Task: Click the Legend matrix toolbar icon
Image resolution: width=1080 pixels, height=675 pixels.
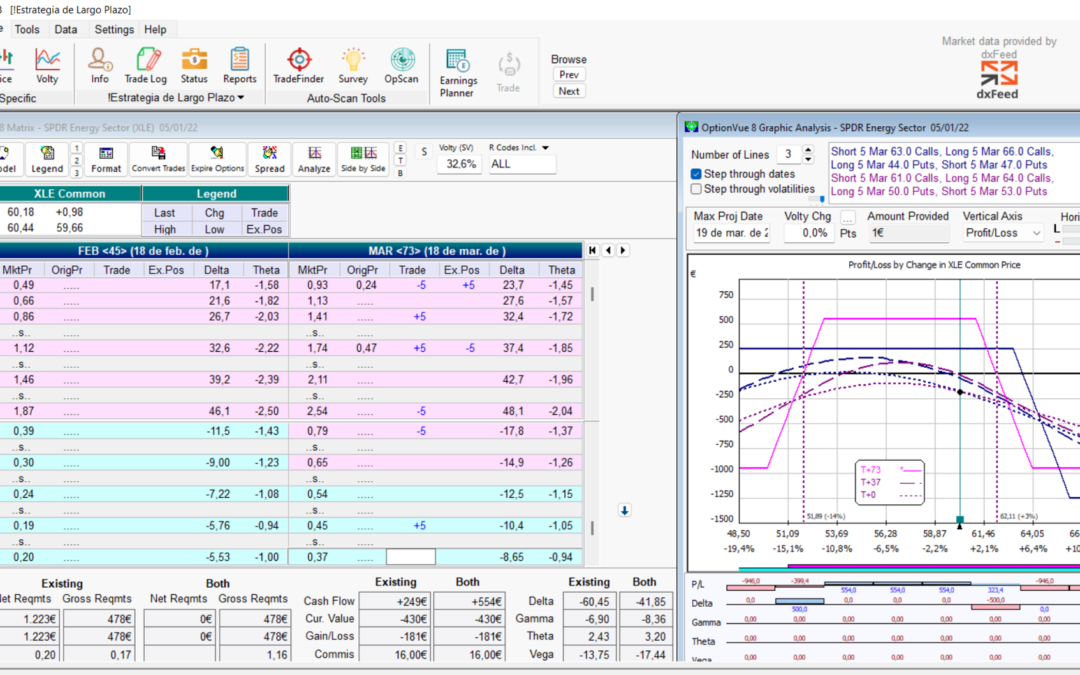Action: tap(47, 159)
